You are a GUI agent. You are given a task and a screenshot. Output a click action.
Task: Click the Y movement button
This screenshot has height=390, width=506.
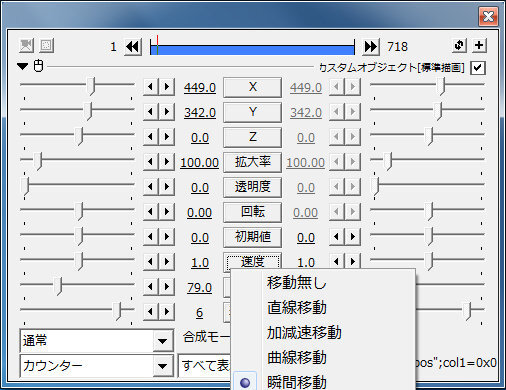252,112
